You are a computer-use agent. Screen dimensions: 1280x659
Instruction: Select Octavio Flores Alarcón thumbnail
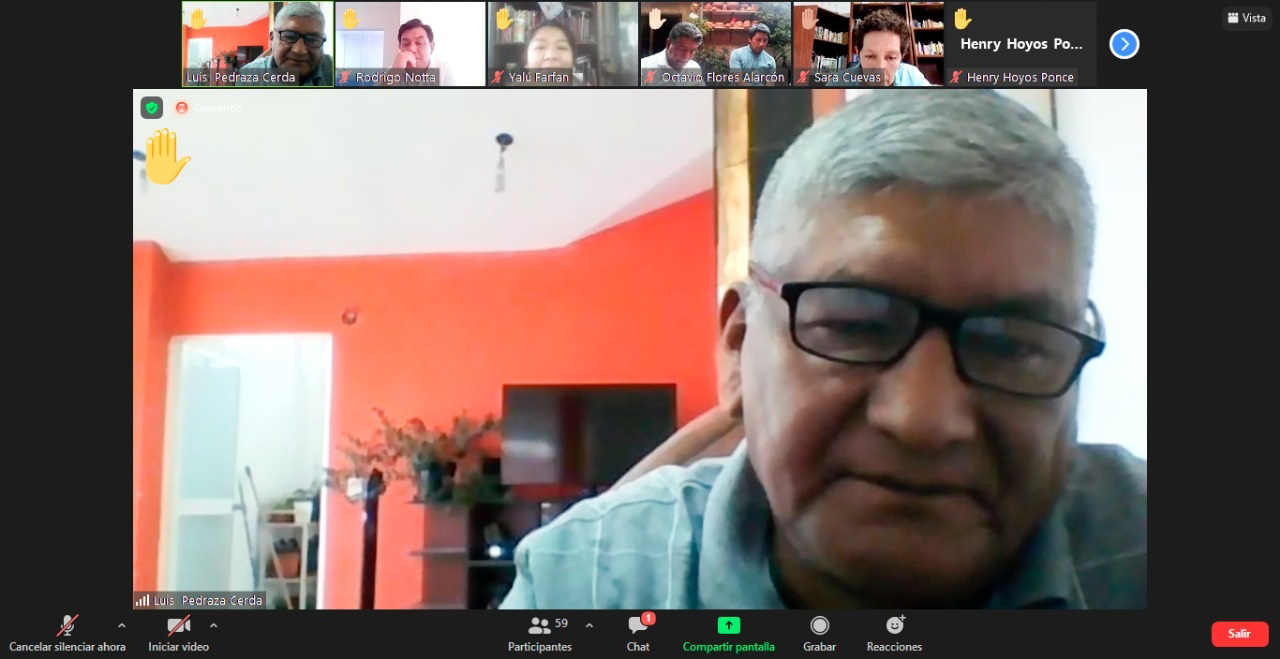[x=716, y=44]
